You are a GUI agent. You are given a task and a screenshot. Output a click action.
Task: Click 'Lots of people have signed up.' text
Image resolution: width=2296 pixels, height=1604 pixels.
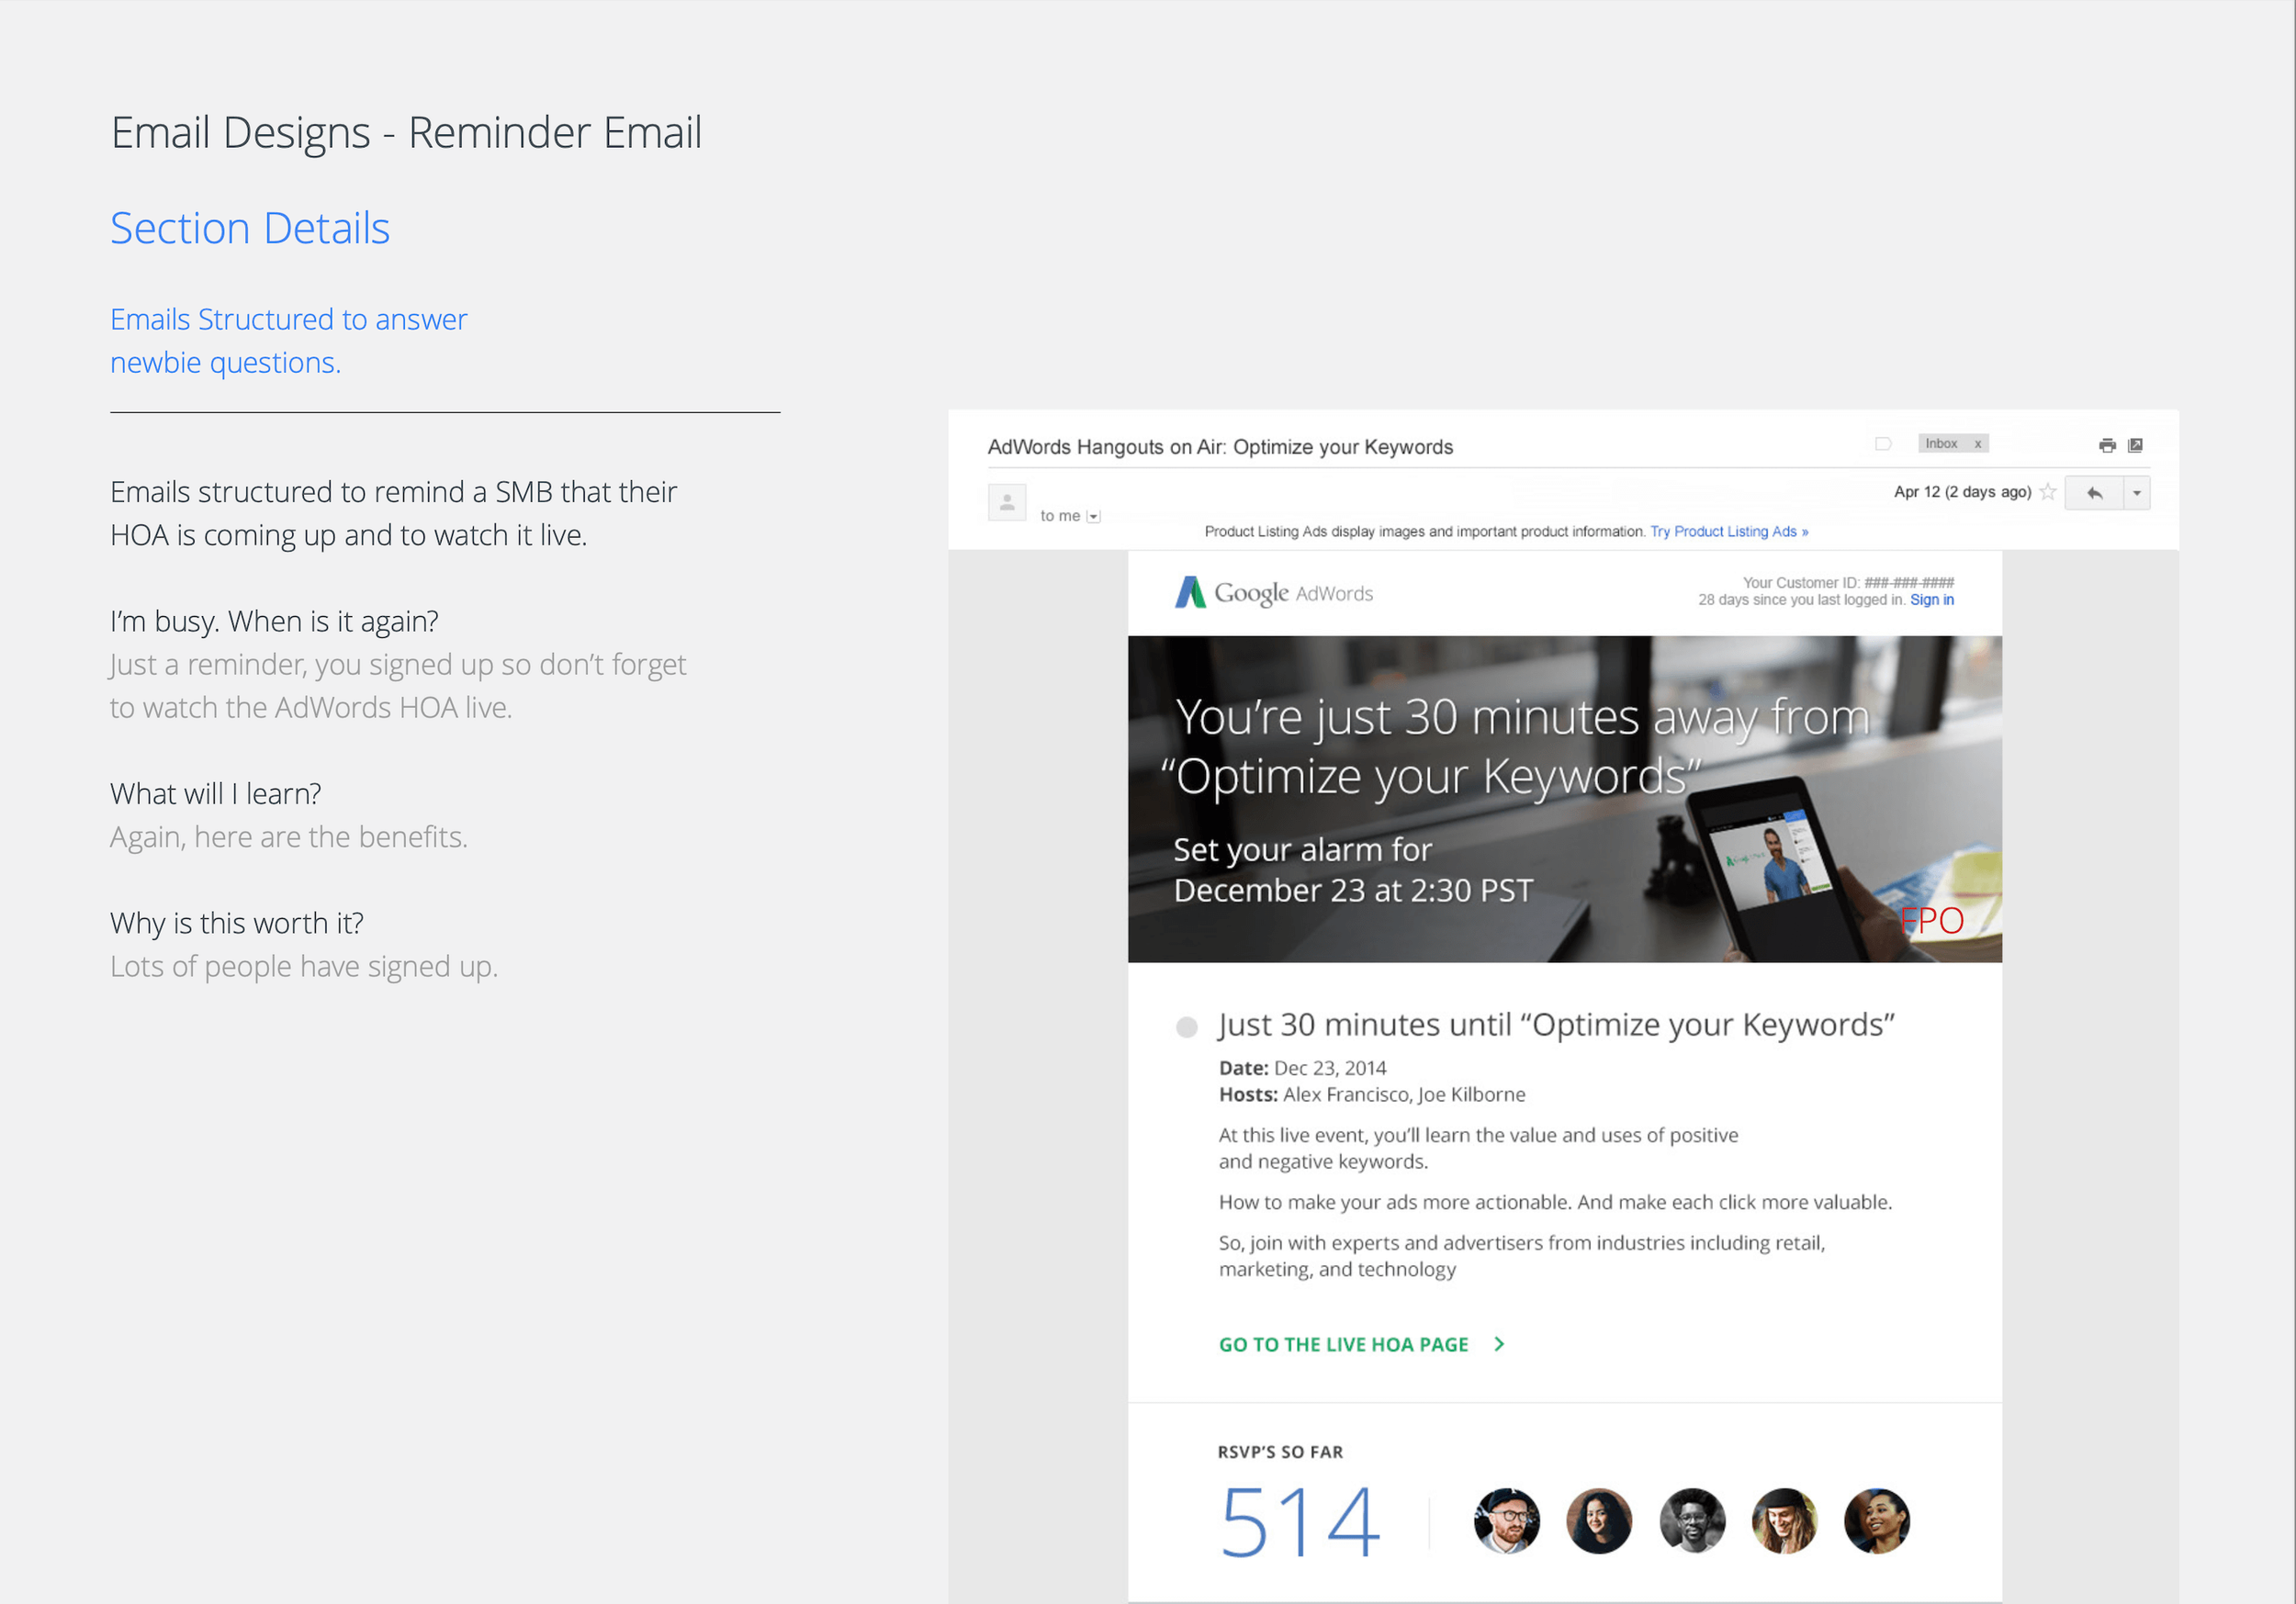click(x=304, y=967)
